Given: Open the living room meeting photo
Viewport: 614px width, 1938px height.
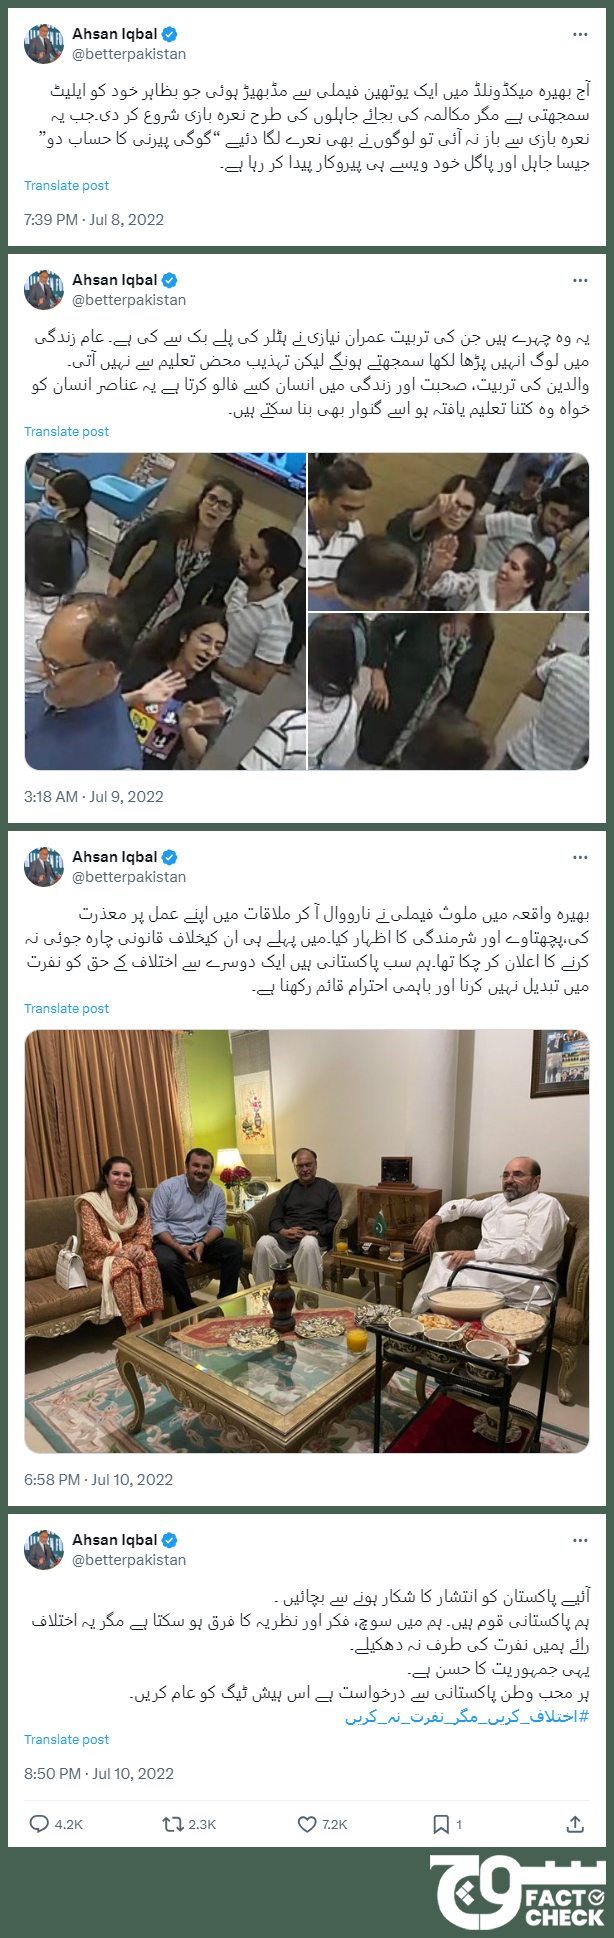Looking at the screenshot, I should (x=307, y=1241).
